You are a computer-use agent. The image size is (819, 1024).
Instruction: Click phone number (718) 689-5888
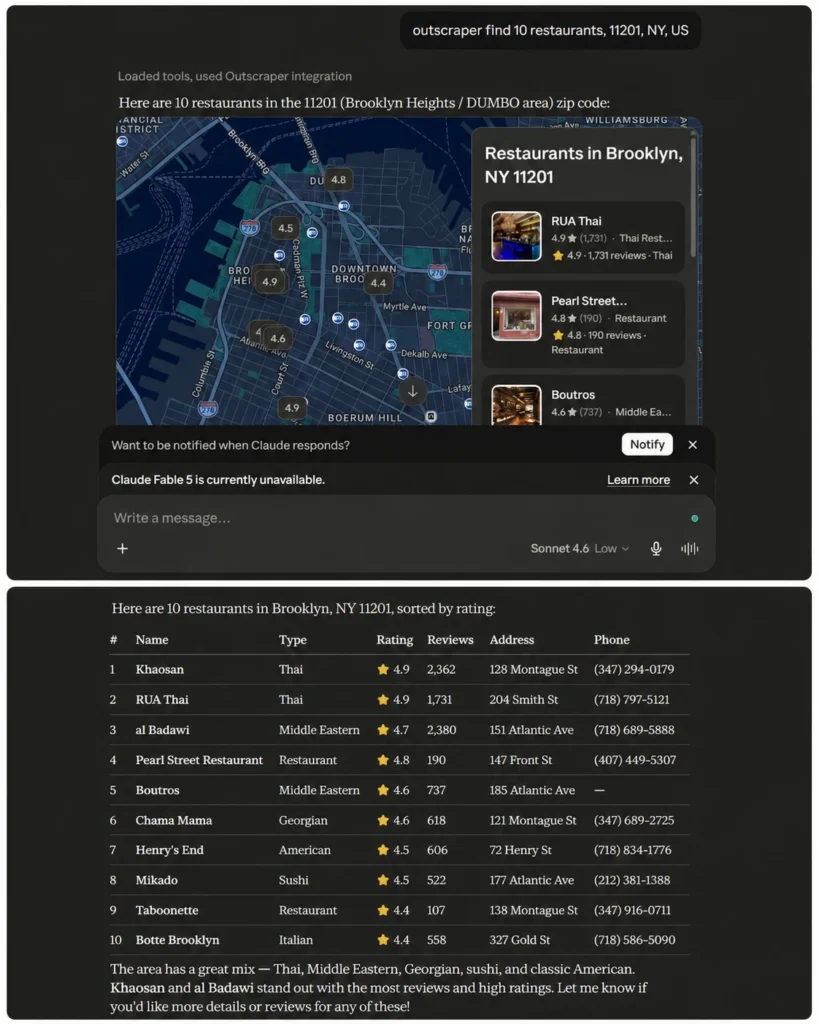[634, 730]
